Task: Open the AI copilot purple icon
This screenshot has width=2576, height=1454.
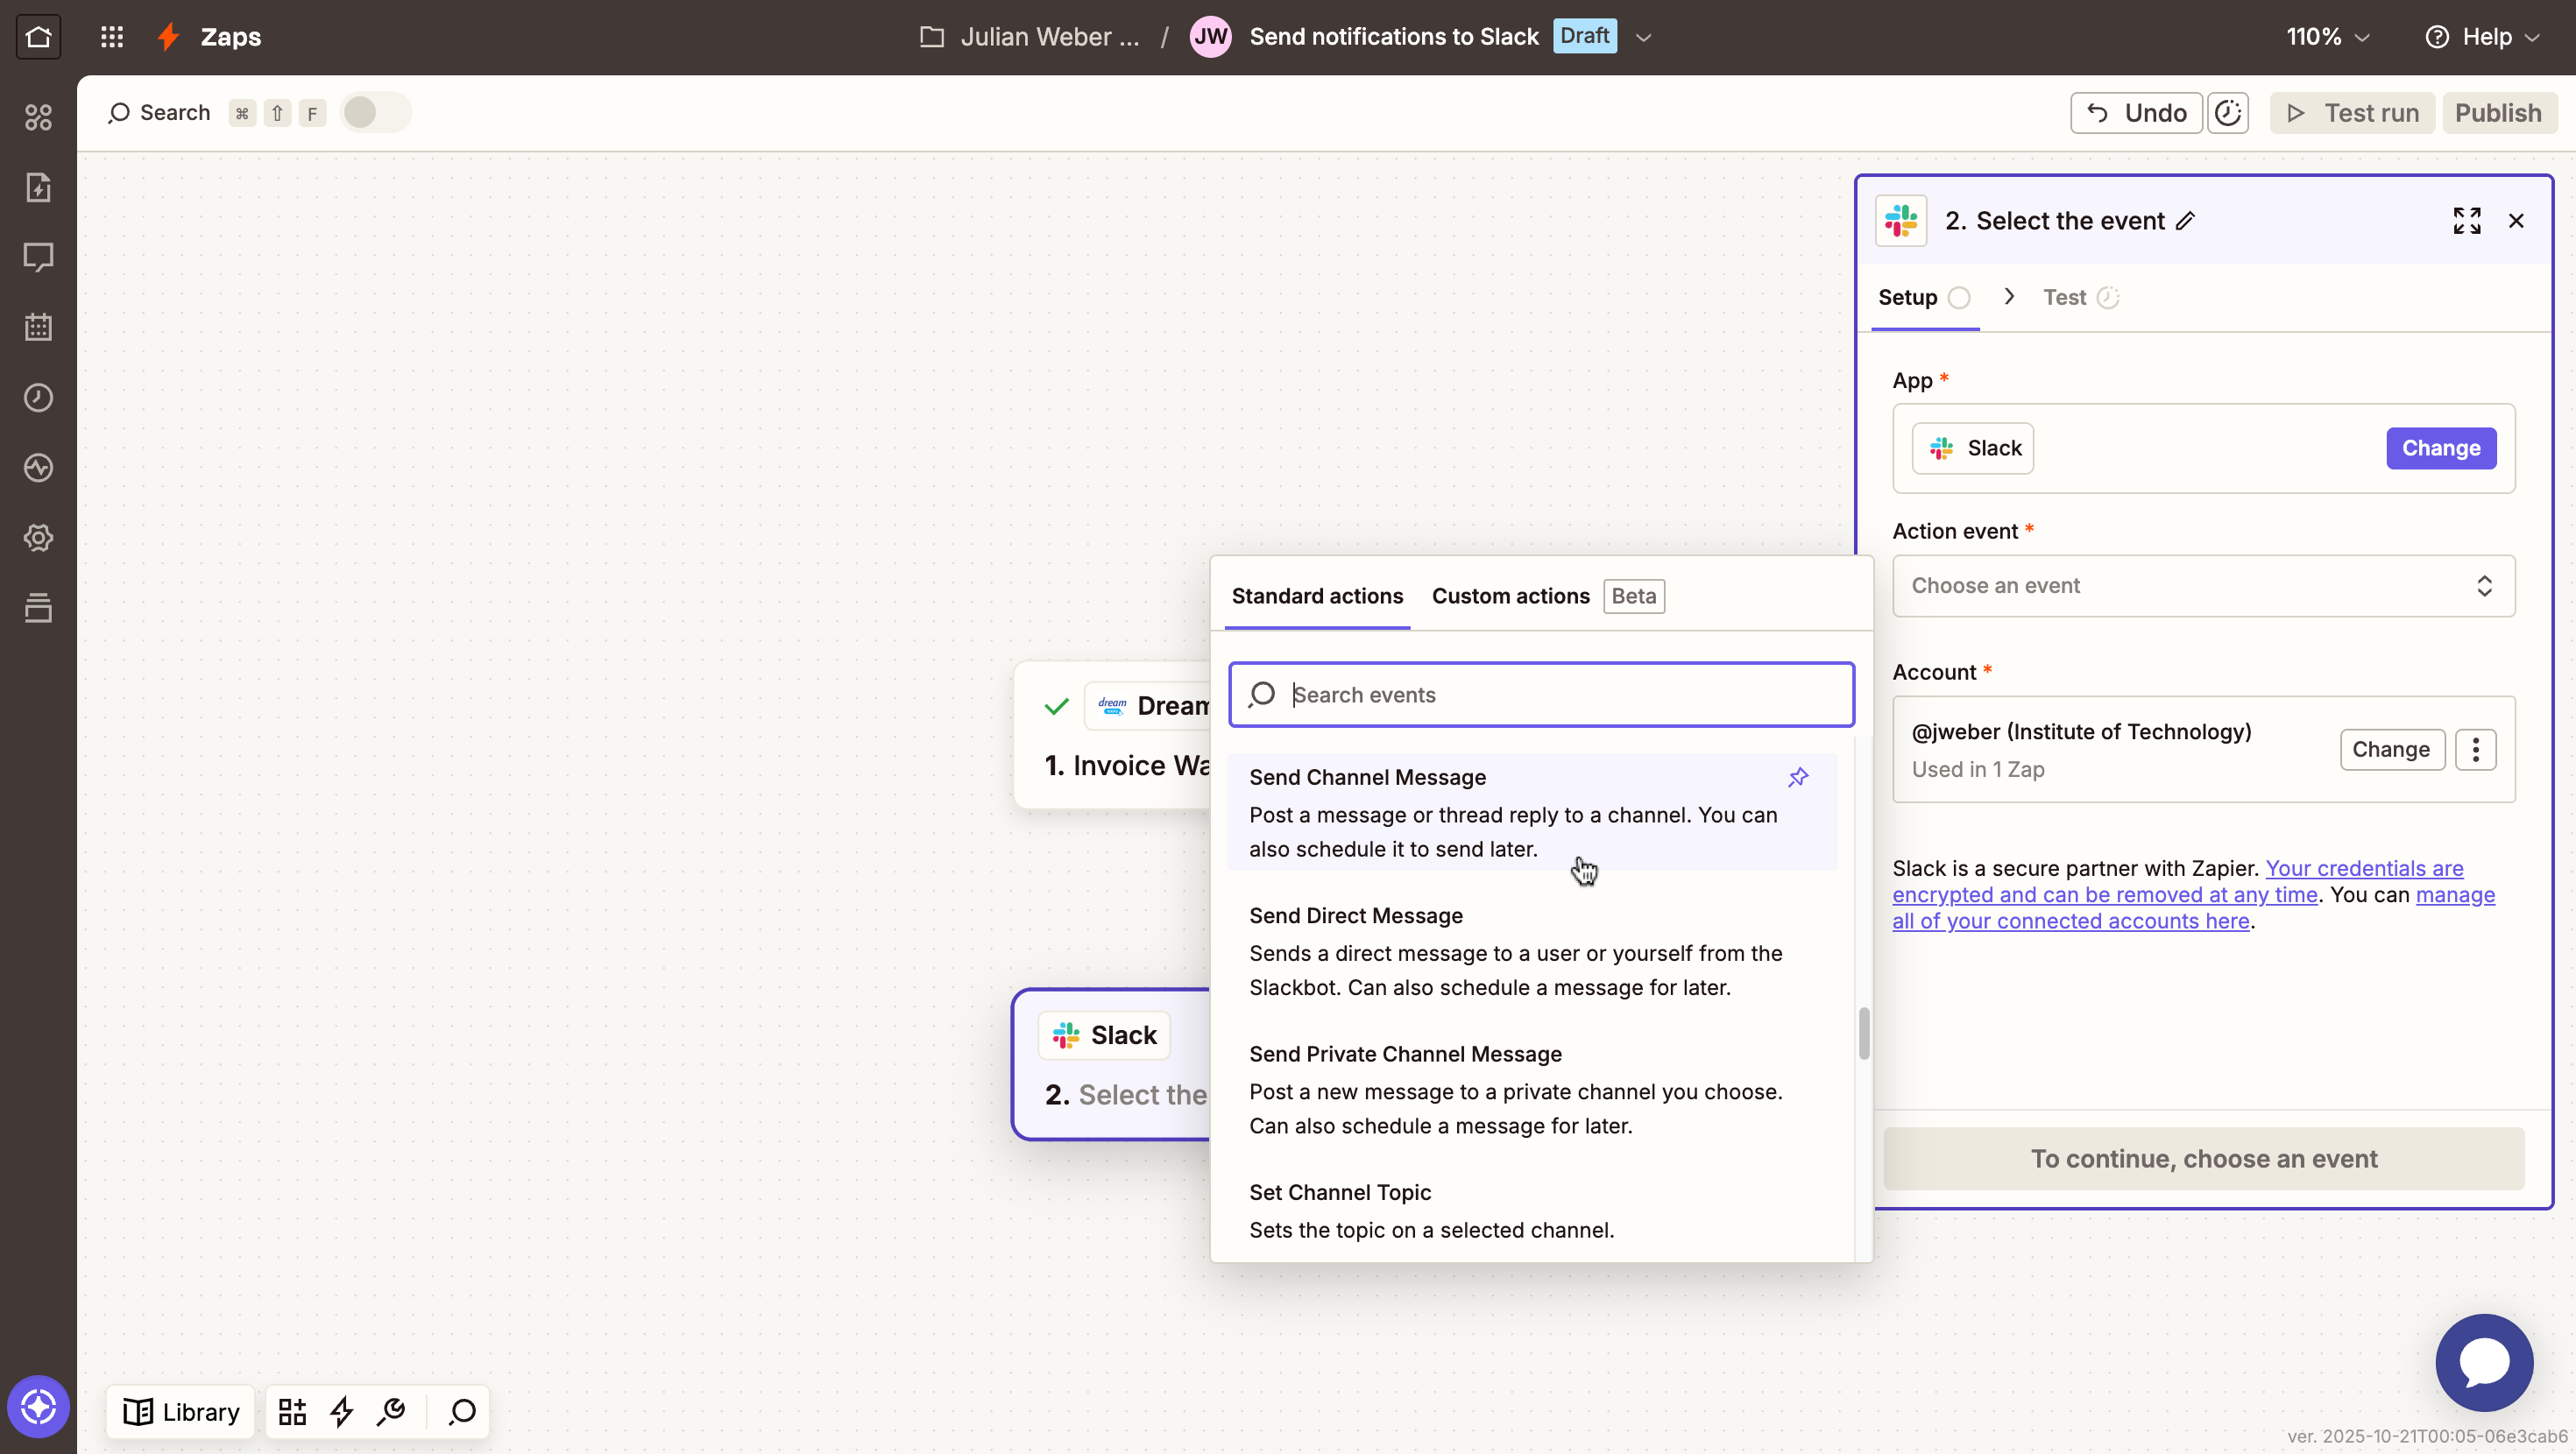Action: coord(38,1406)
